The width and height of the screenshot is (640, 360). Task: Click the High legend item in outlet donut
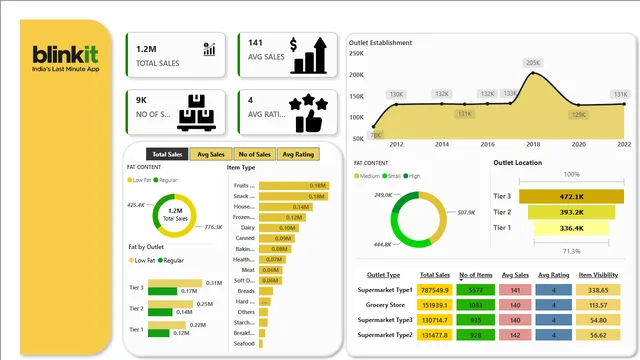(x=412, y=176)
